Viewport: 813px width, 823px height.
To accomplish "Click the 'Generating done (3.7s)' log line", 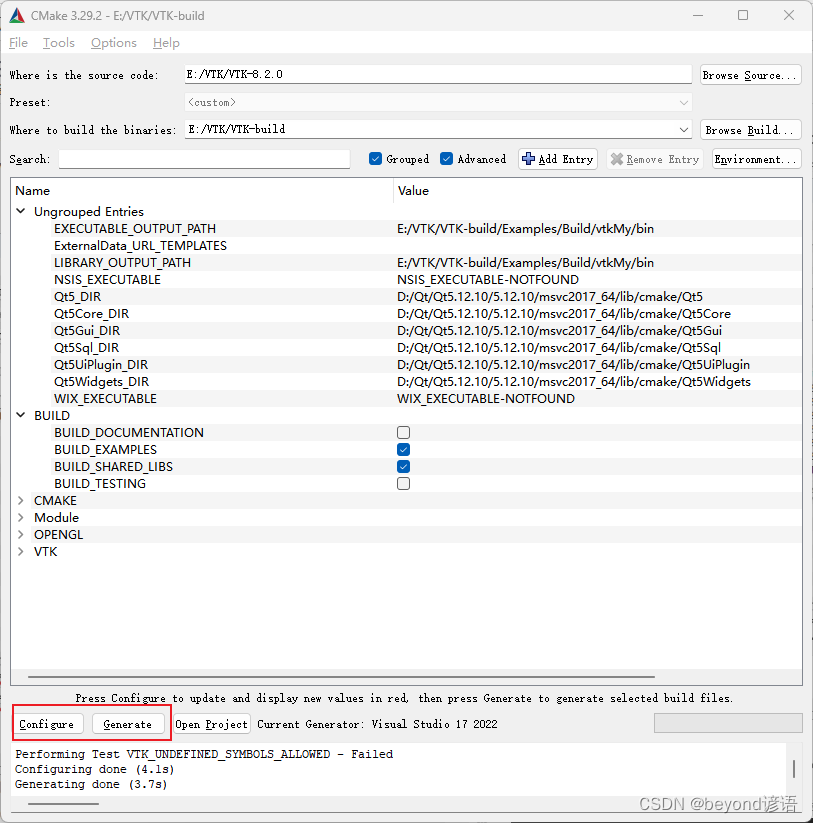I will pyautogui.click(x=91, y=784).
